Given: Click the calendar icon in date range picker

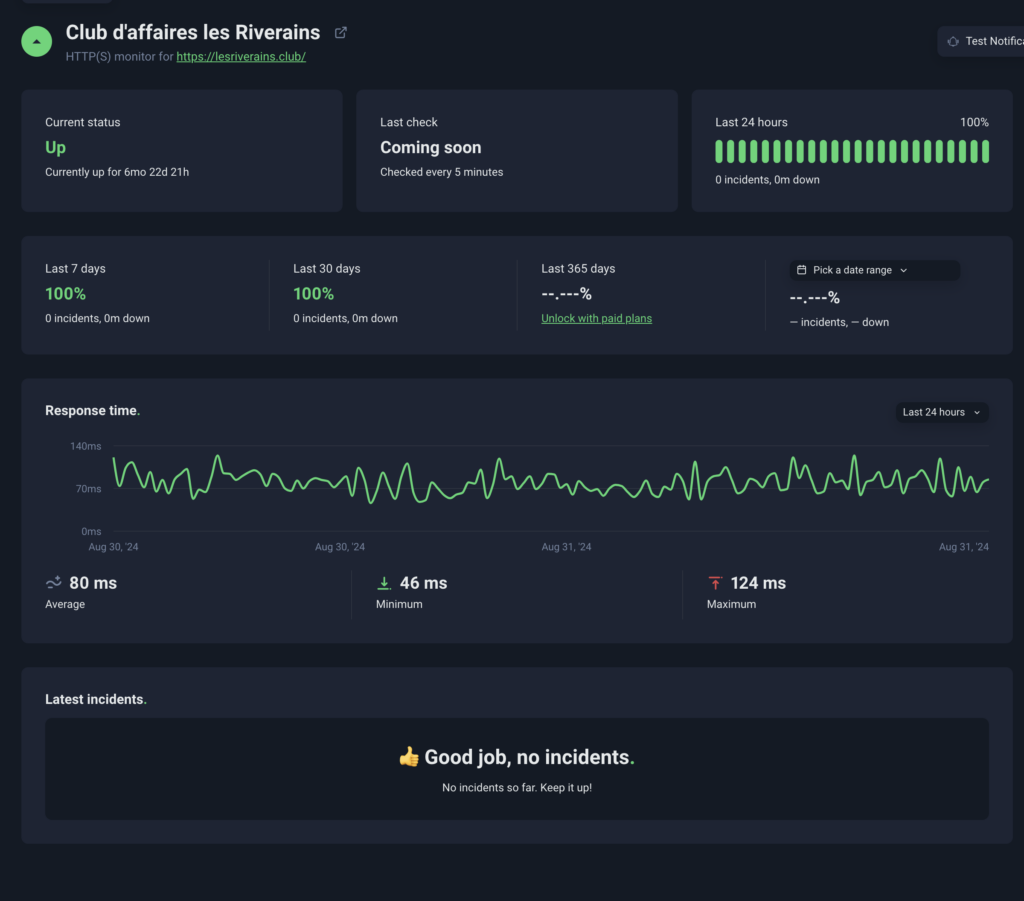Looking at the screenshot, I should click(801, 270).
